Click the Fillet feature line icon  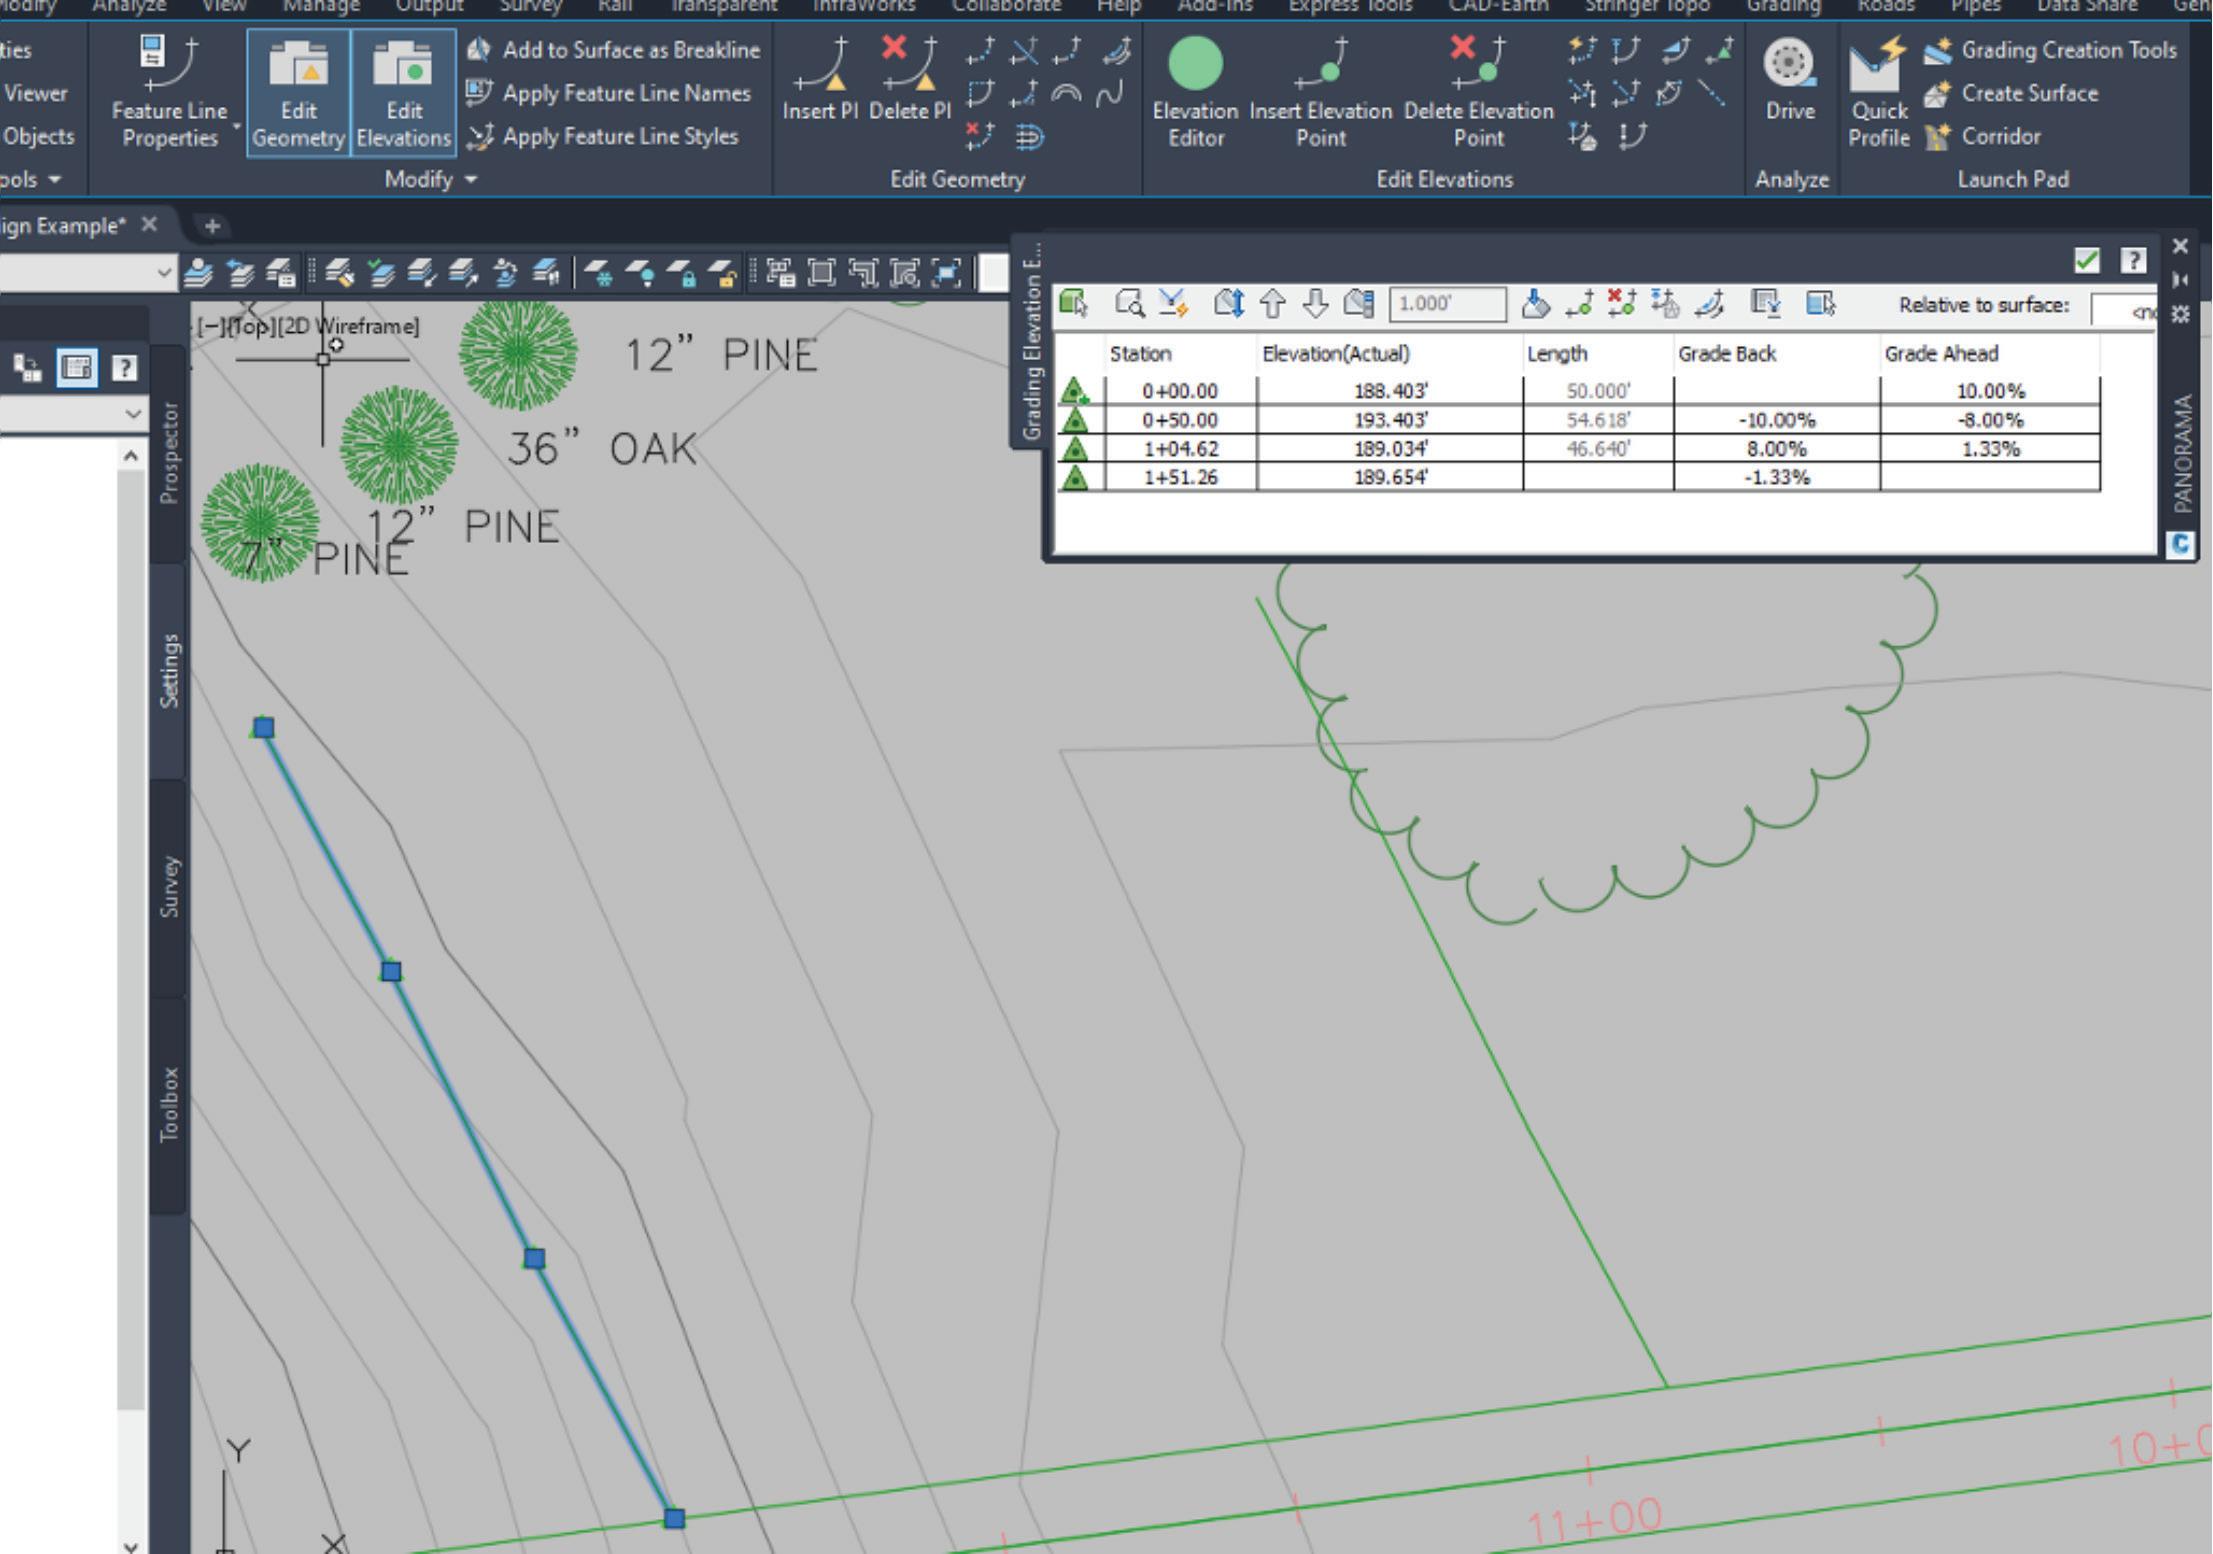coord(1024,94)
